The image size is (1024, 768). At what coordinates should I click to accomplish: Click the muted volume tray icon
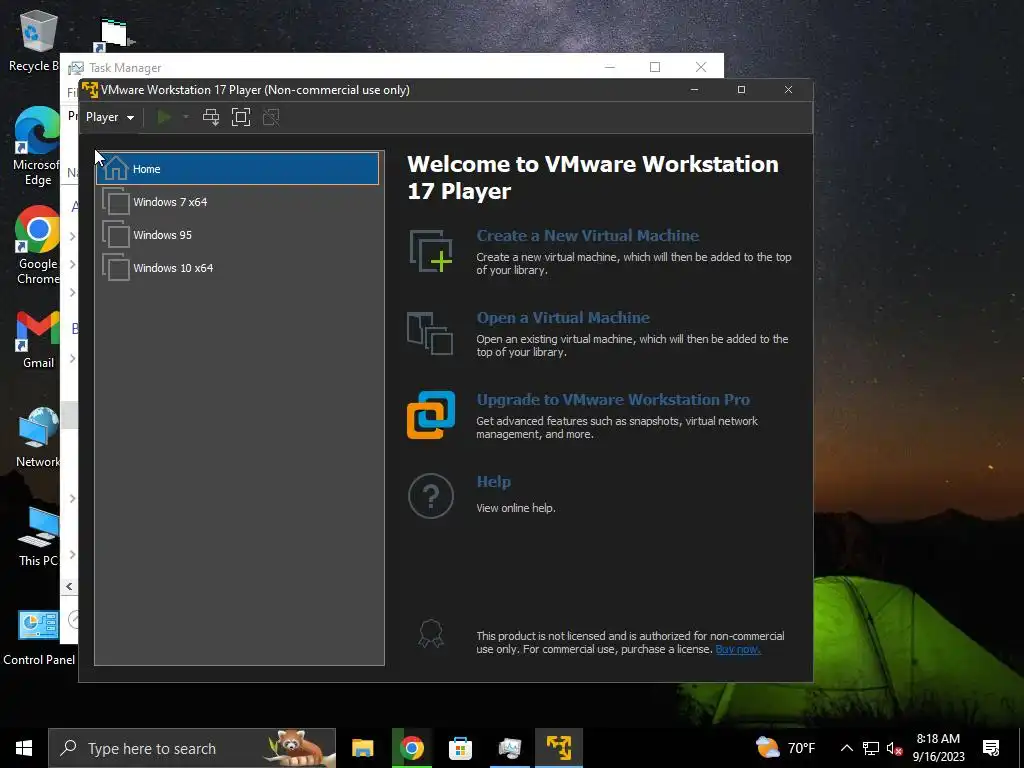click(894, 748)
